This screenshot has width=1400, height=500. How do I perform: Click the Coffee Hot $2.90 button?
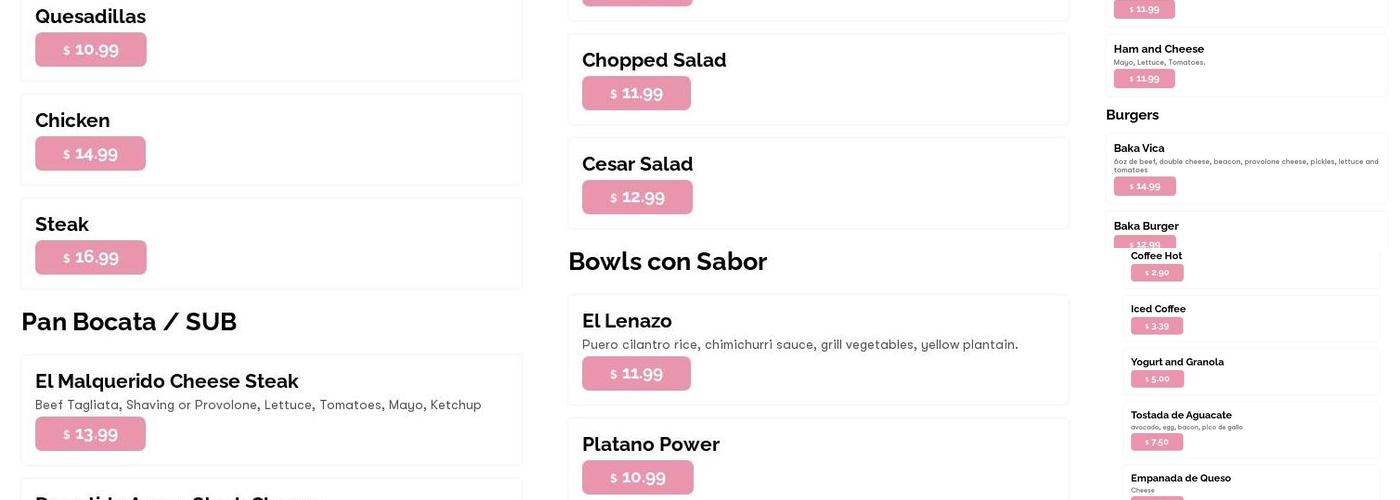(x=1156, y=273)
